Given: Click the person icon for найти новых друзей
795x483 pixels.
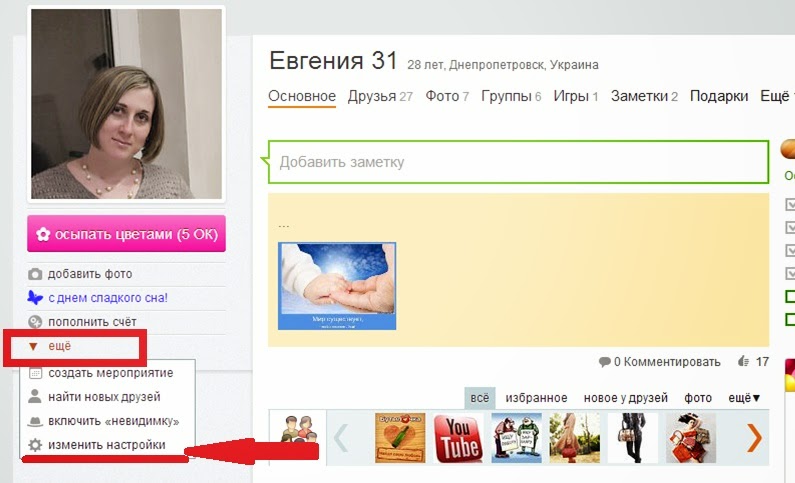Looking at the screenshot, I should click(35, 396).
